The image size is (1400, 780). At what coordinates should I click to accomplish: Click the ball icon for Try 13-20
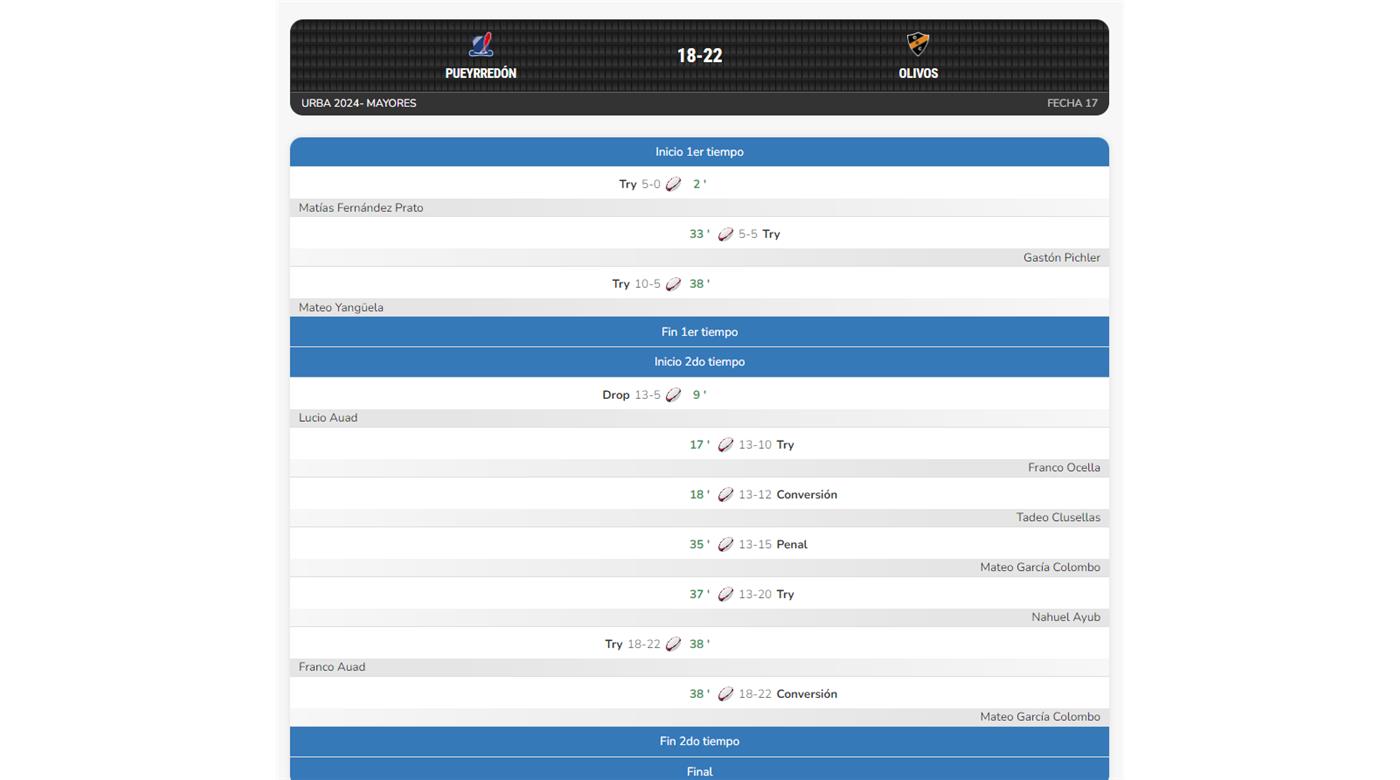pyautogui.click(x=726, y=594)
